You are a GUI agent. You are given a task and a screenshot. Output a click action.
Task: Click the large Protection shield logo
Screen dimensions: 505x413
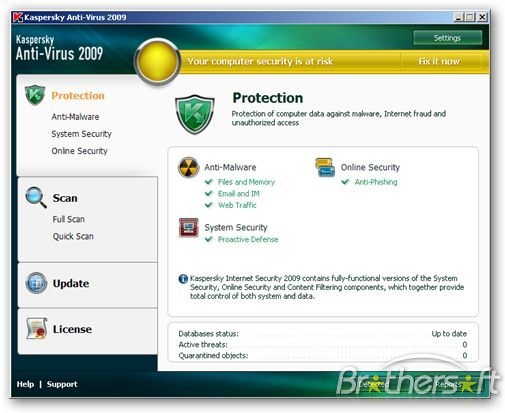click(x=195, y=114)
